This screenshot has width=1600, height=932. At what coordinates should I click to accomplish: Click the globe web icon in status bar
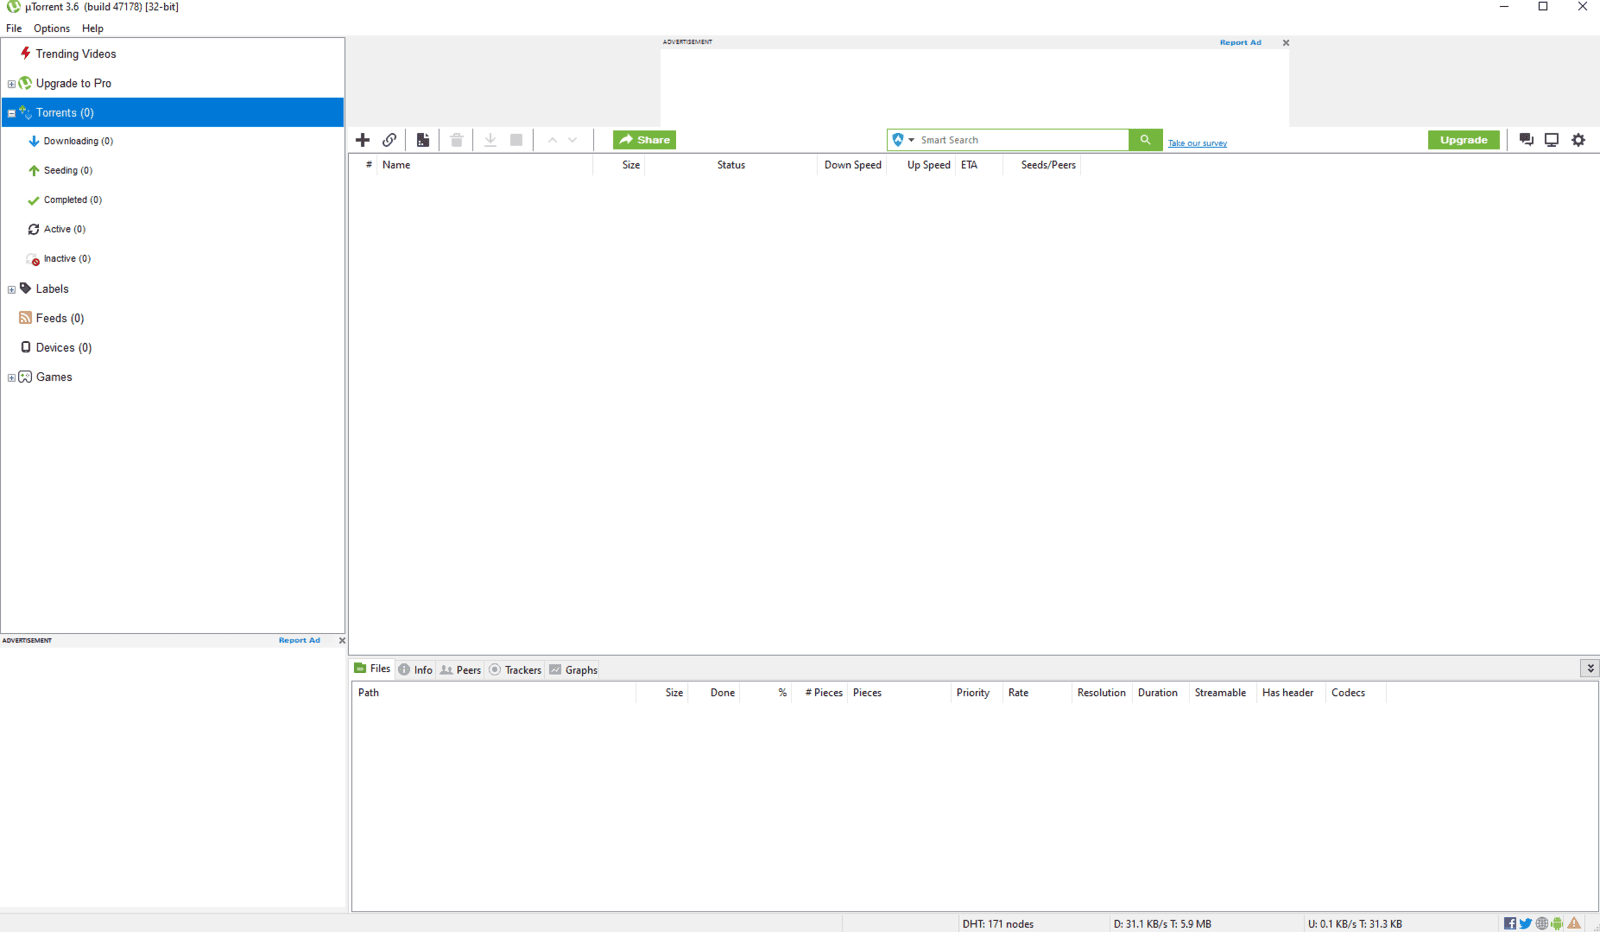pyautogui.click(x=1542, y=924)
